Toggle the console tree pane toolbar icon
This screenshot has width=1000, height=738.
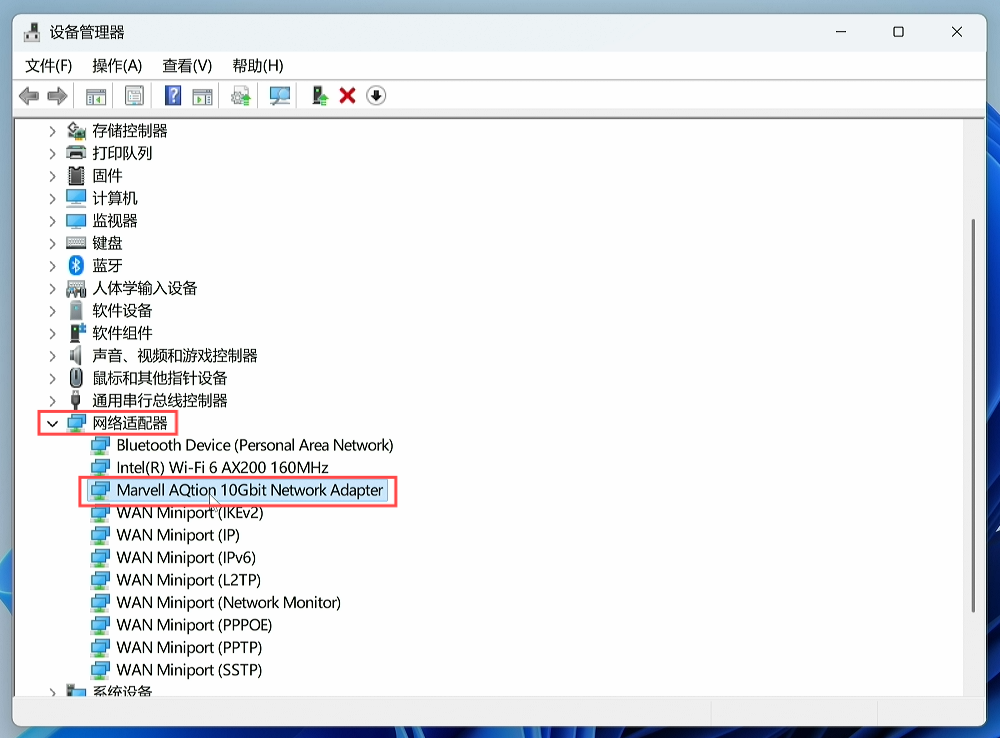(x=96, y=96)
